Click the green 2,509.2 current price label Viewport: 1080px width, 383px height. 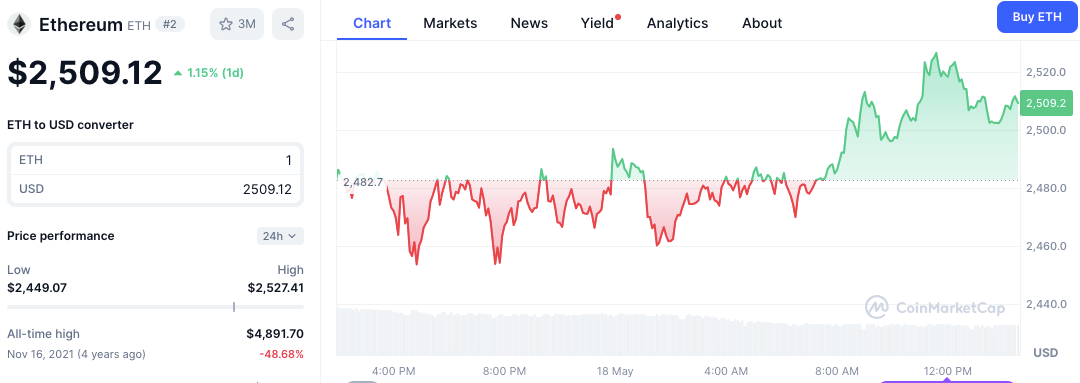[1046, 103]
